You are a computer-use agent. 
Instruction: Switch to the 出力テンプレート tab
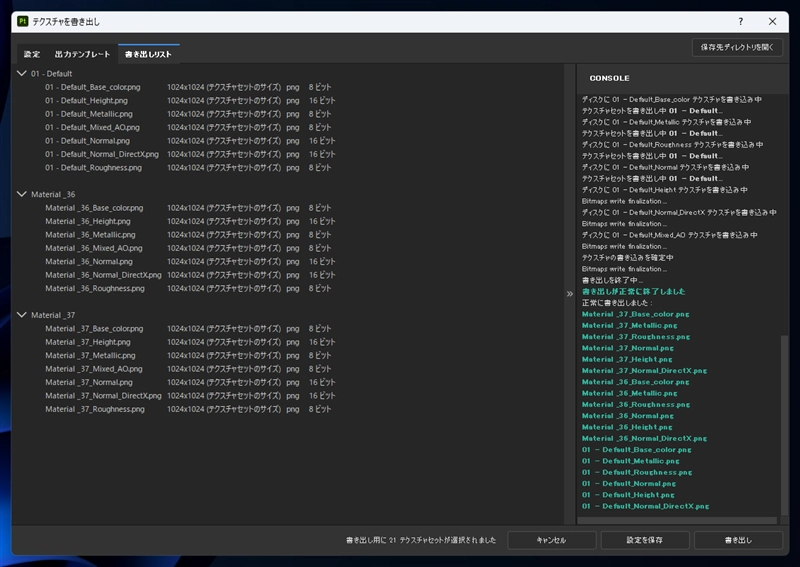(x=82, y=54)
